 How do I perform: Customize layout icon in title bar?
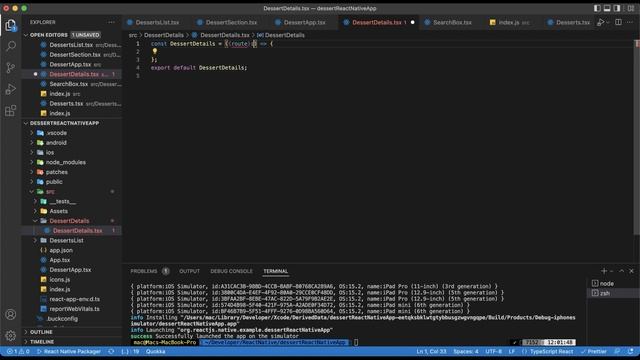click(x=631, y=8)
